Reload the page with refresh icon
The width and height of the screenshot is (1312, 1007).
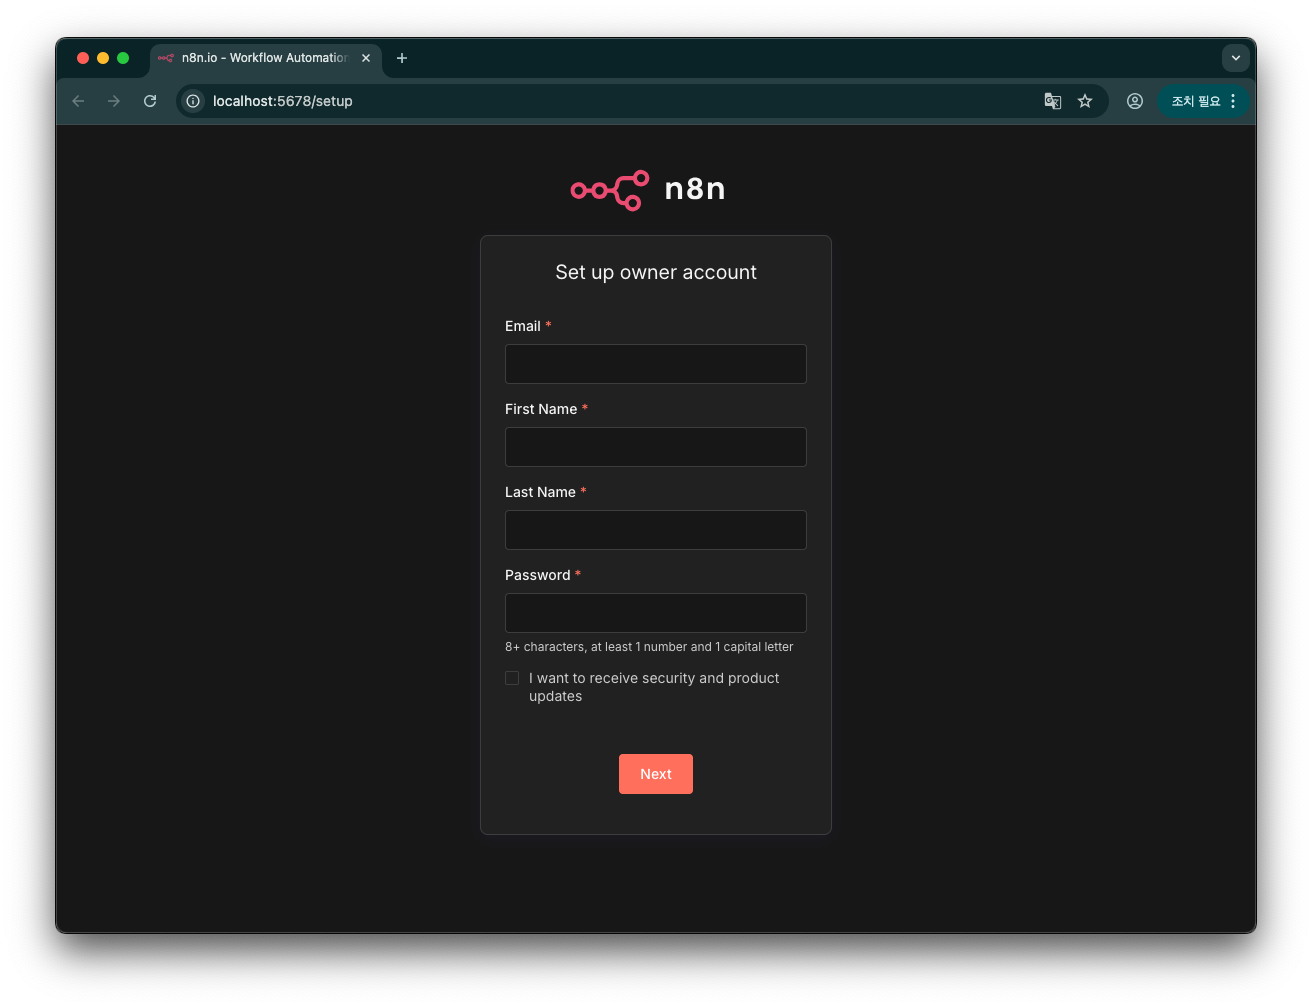(x=150, y=101)
